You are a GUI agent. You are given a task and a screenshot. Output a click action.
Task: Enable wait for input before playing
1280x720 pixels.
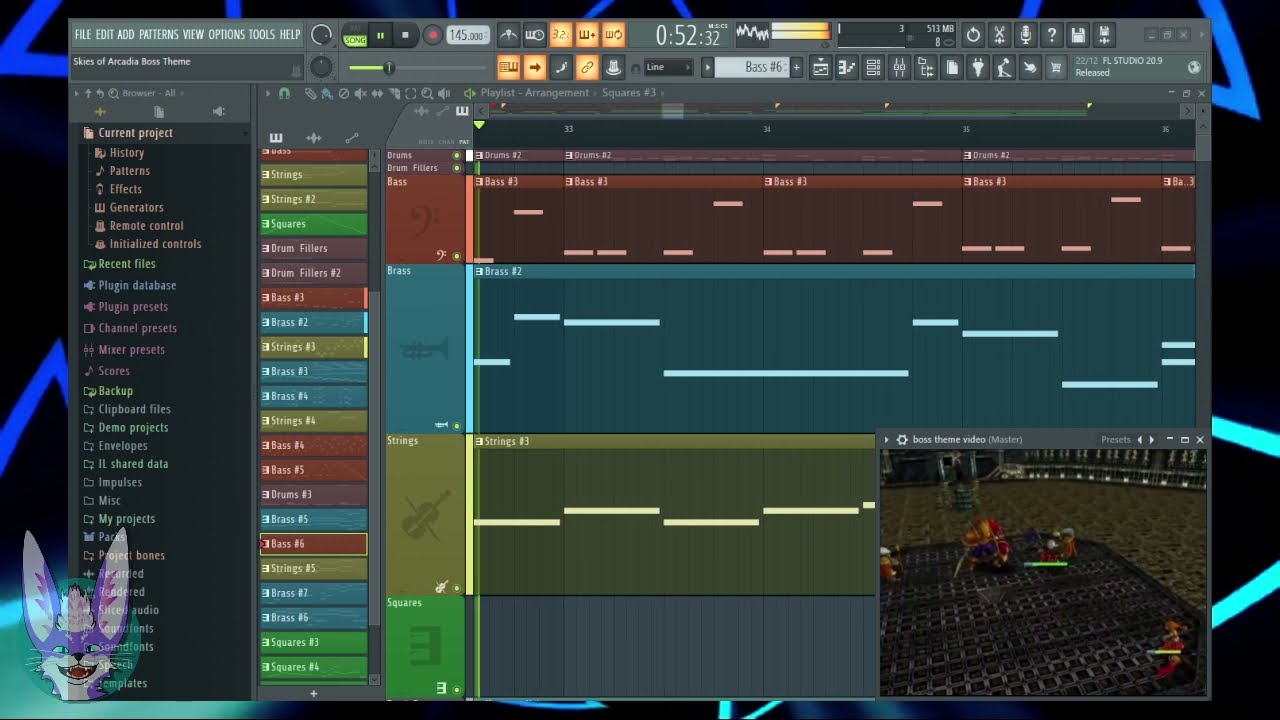point(535,35)
